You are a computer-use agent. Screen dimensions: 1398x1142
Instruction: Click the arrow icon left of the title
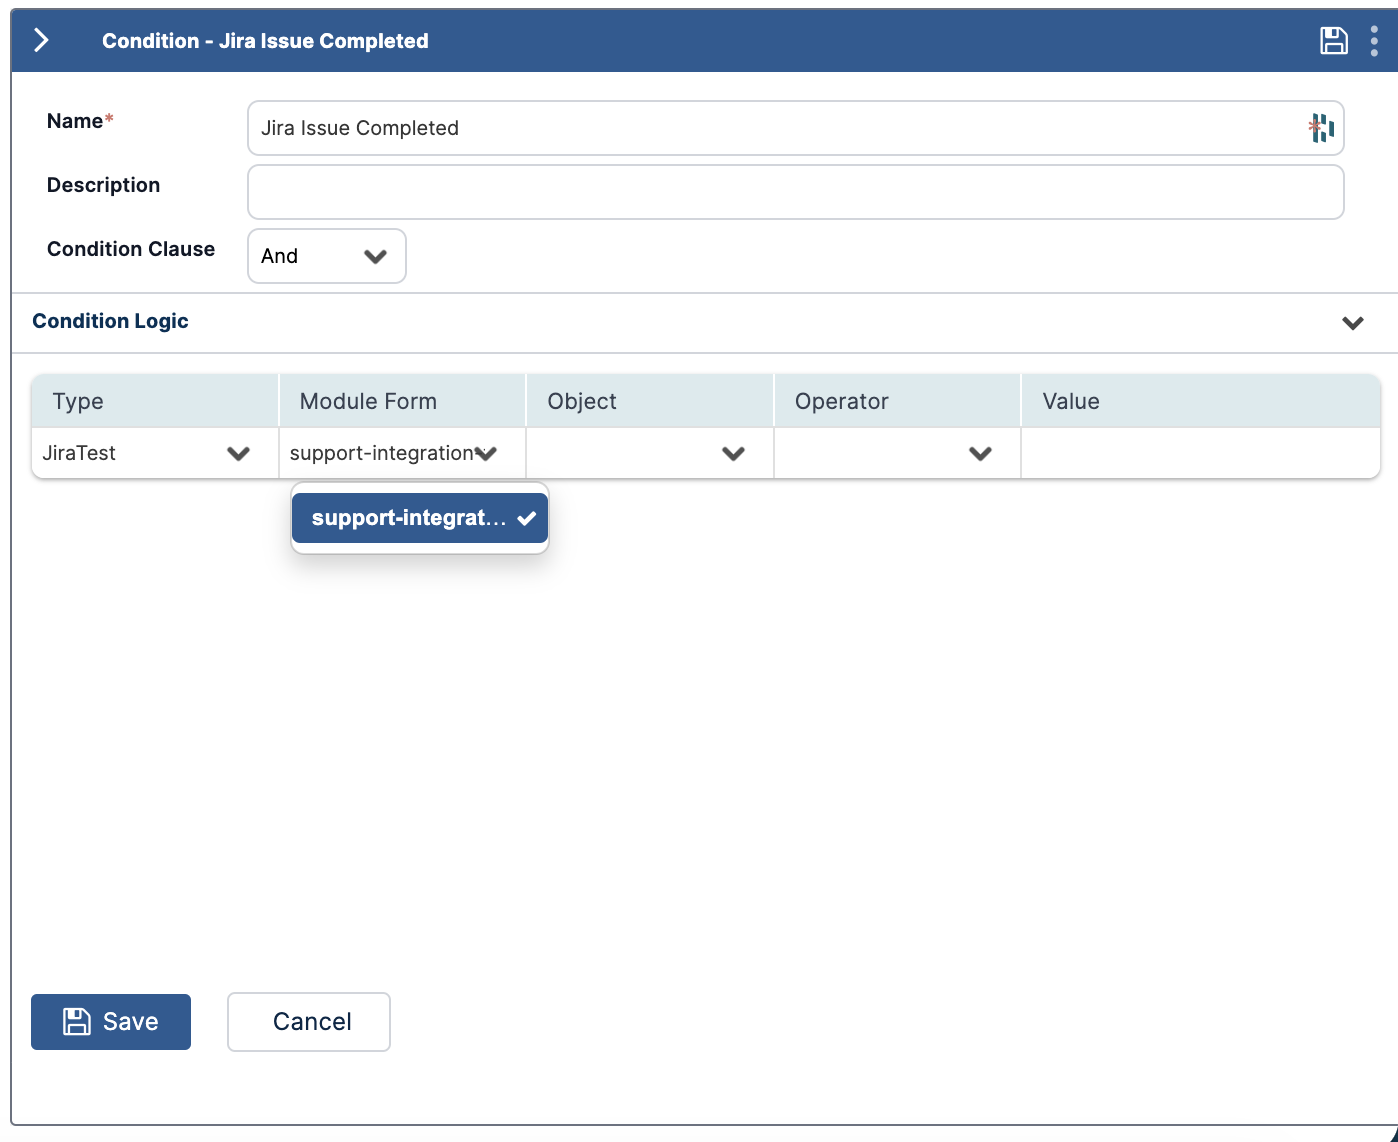point(41,40)
